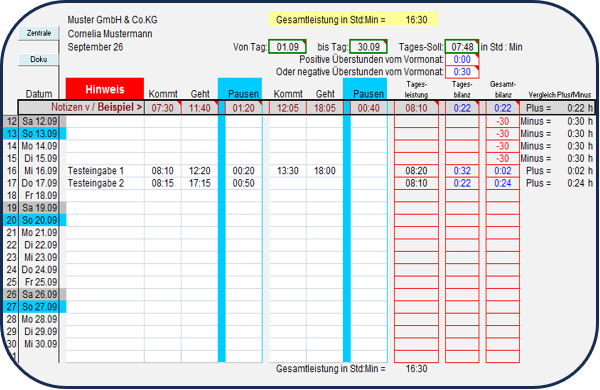Click example second Kommt time 12:05
Image resolution: width=600 pixels, height=390 pixels.
[288, 108]
